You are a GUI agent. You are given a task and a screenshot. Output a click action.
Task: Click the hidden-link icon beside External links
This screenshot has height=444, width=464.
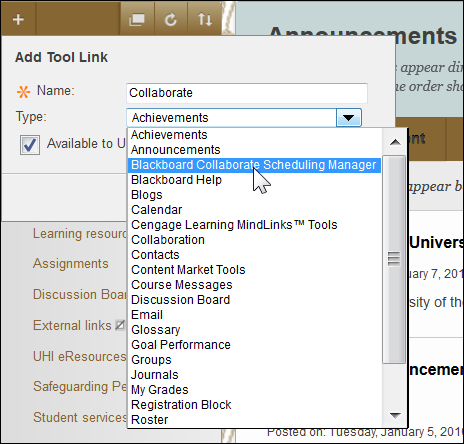click(120, 325)
